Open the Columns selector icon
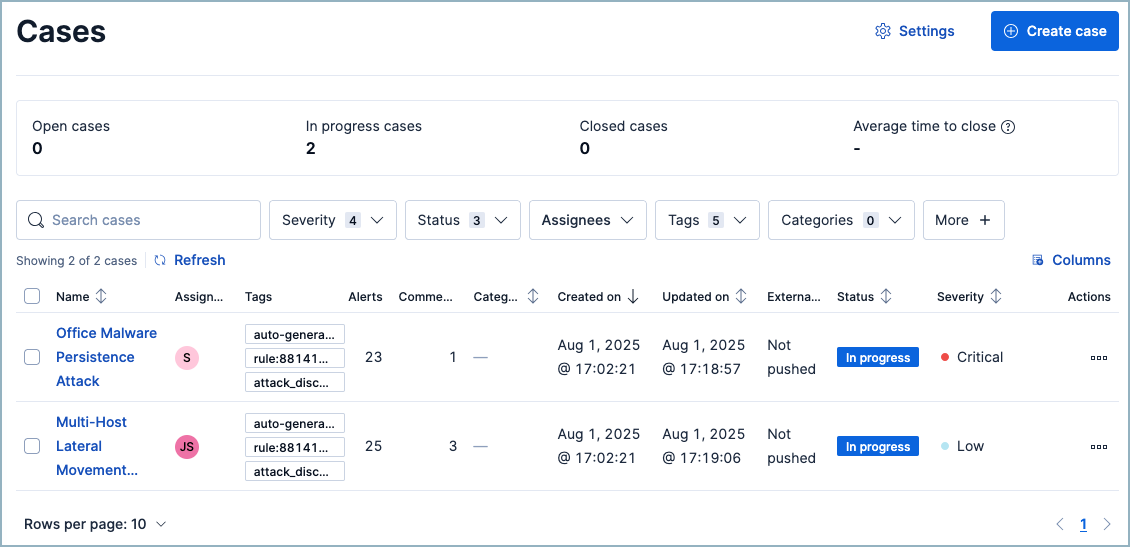This screenshot has width=1130, height=547. [x=1038, y=260]
